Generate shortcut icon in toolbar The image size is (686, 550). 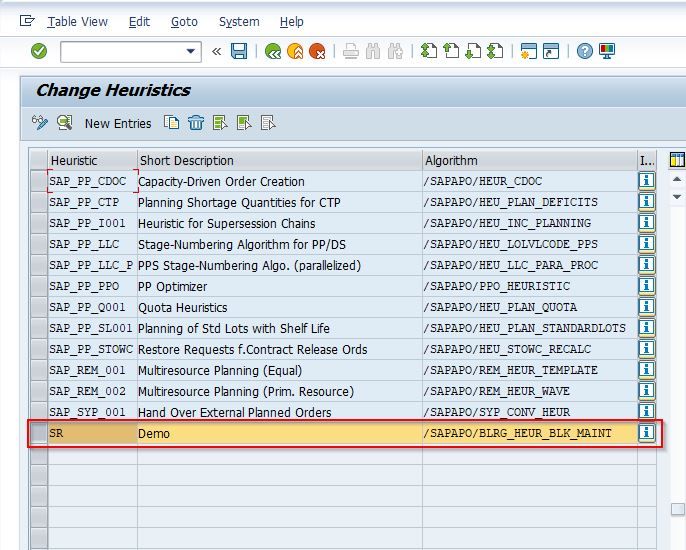(x=551, y=51)
